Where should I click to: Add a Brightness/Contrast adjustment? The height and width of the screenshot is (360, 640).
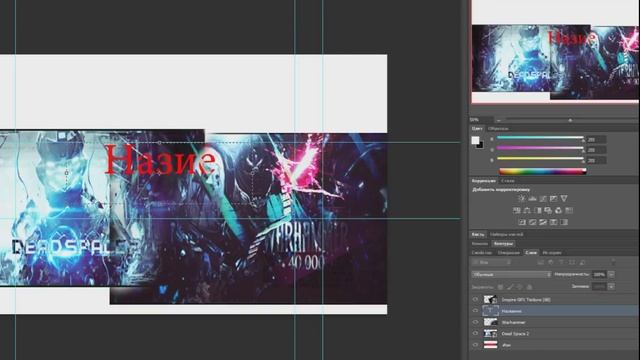pos(522,198)
